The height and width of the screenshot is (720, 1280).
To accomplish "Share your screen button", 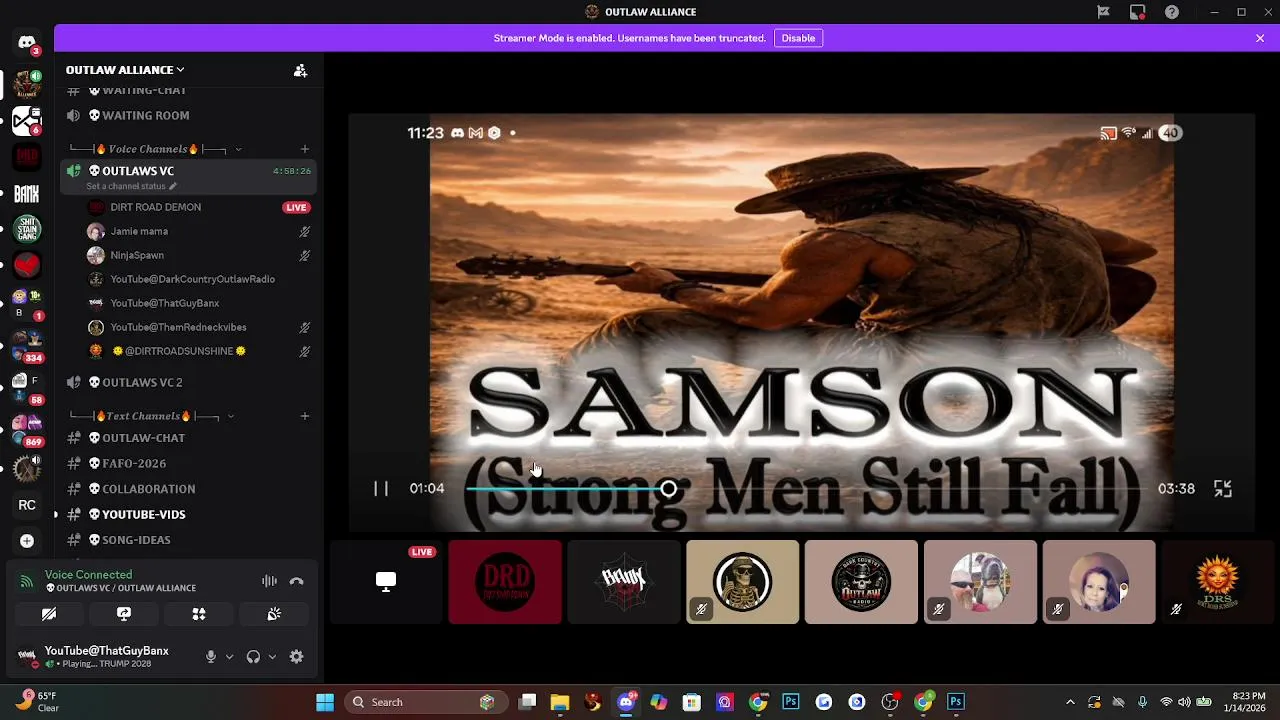I will pos(124,614).
